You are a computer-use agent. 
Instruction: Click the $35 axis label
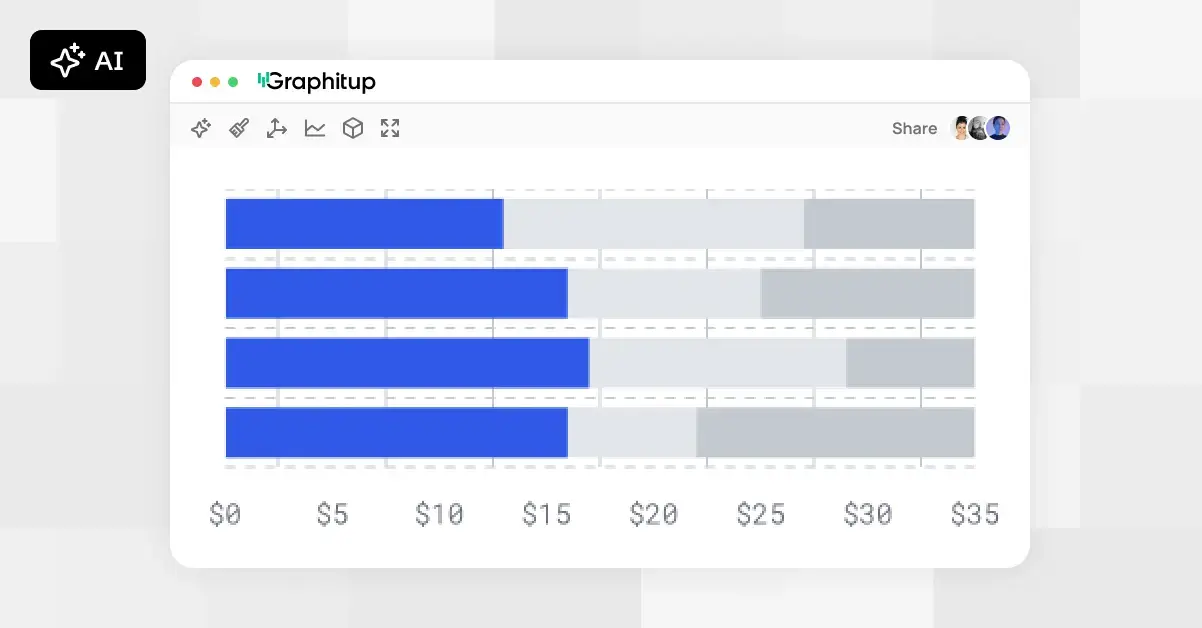pos(975,514)
